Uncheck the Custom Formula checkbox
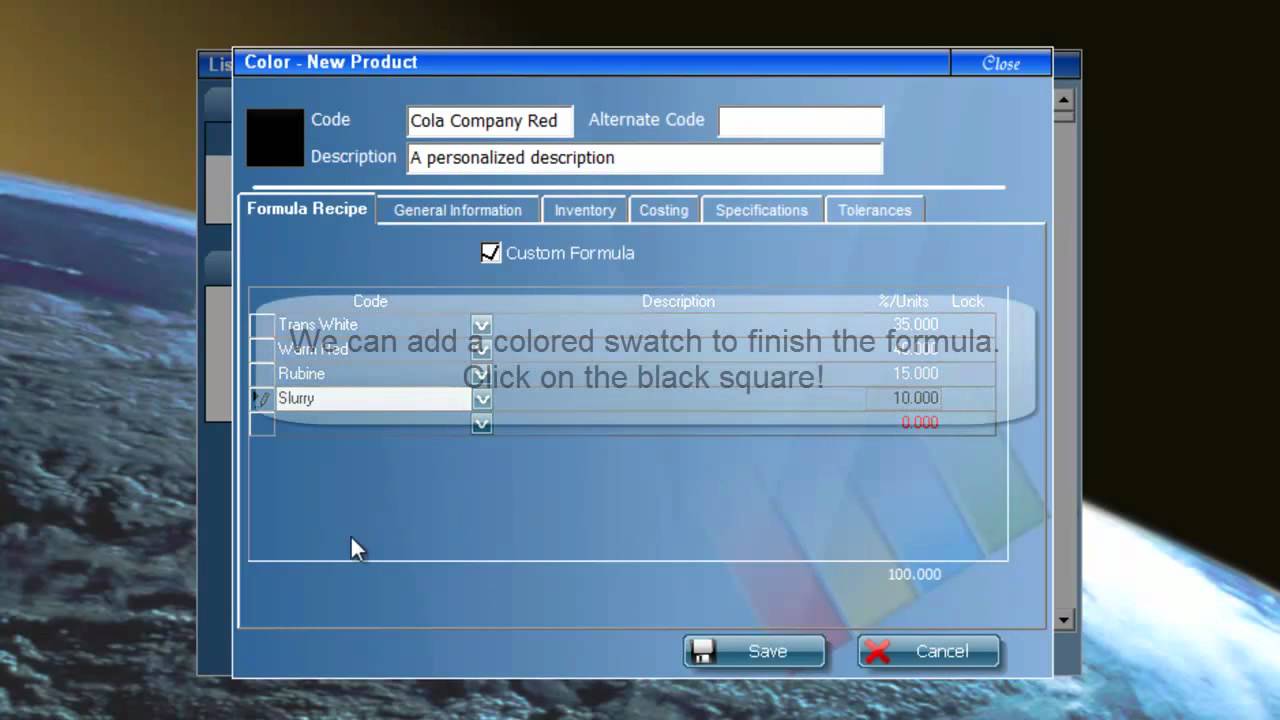The width and height of the screenshot is (1280, 720). pyautogui.click(x=491, y=253)
